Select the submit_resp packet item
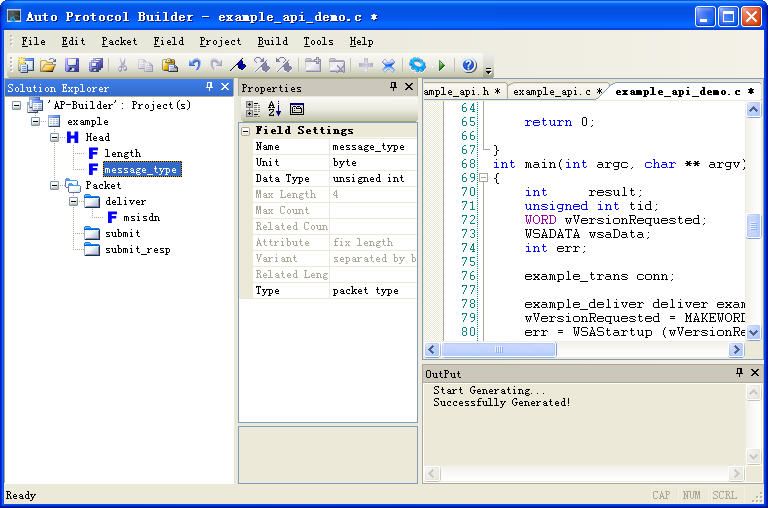 [137, 249]
